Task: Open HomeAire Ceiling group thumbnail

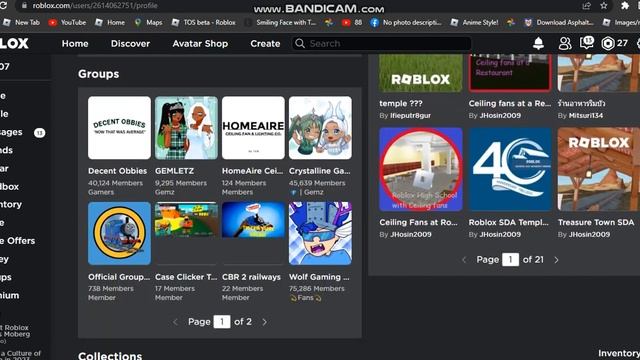Action: click(x=253, y=128)
